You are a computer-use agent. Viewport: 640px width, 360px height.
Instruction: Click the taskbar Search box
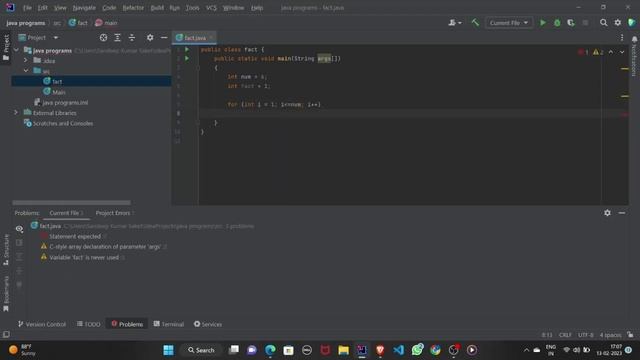point(201,350)
